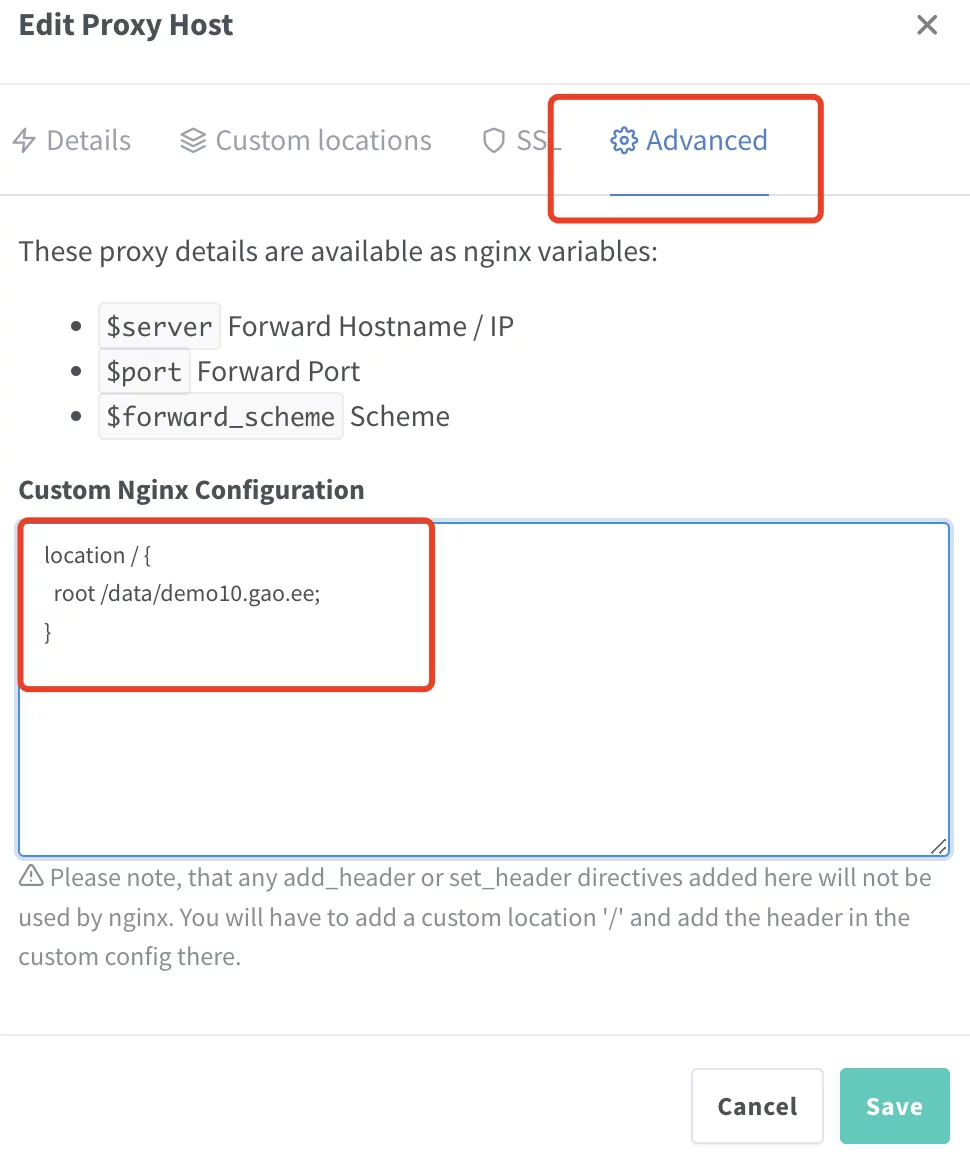Save the proxy host configuration
Image resolution: width=970 pixels, height=1162 pixels.
894,1106
